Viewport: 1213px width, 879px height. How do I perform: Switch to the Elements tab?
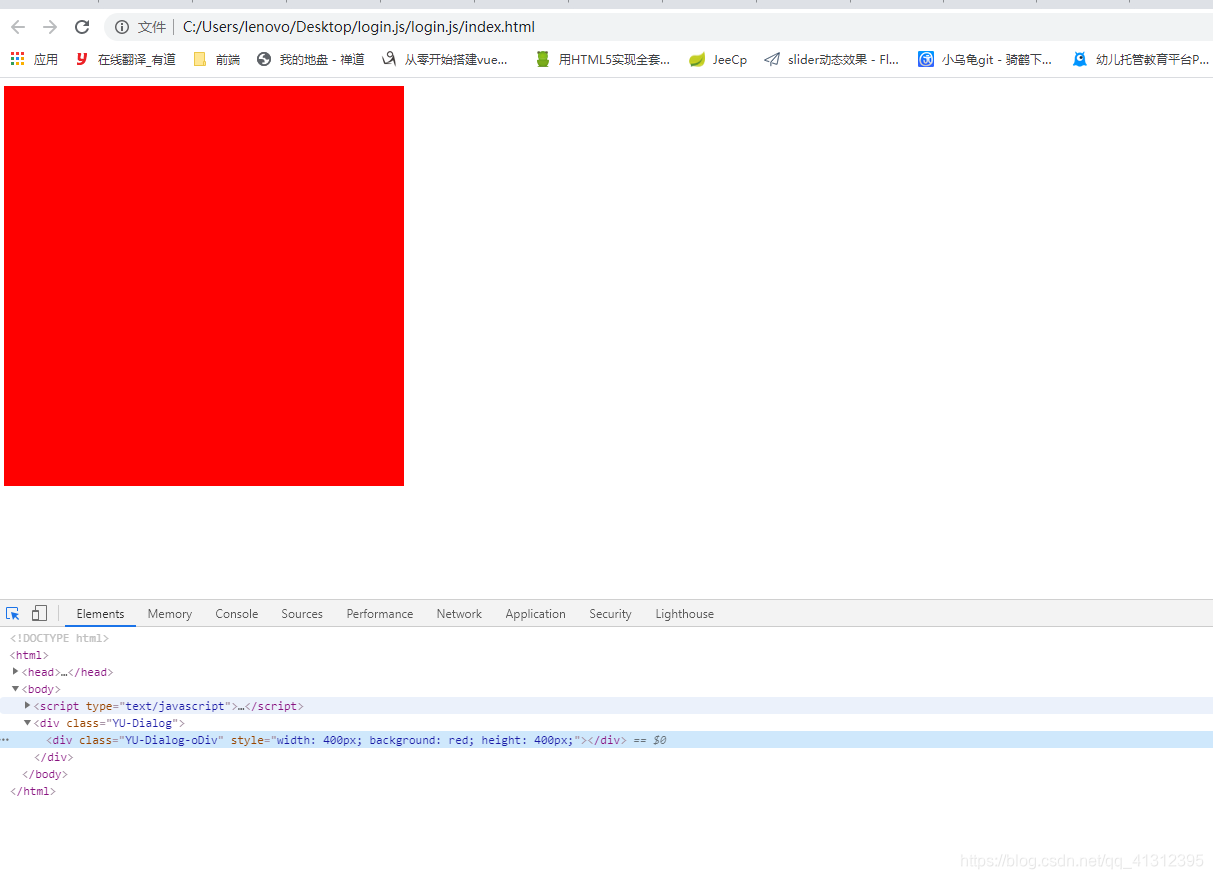(x=100, y=614)
